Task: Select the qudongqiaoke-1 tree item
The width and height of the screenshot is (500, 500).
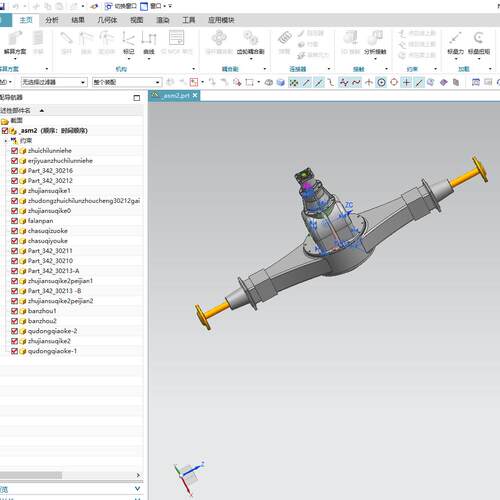Action: point(52,351)
